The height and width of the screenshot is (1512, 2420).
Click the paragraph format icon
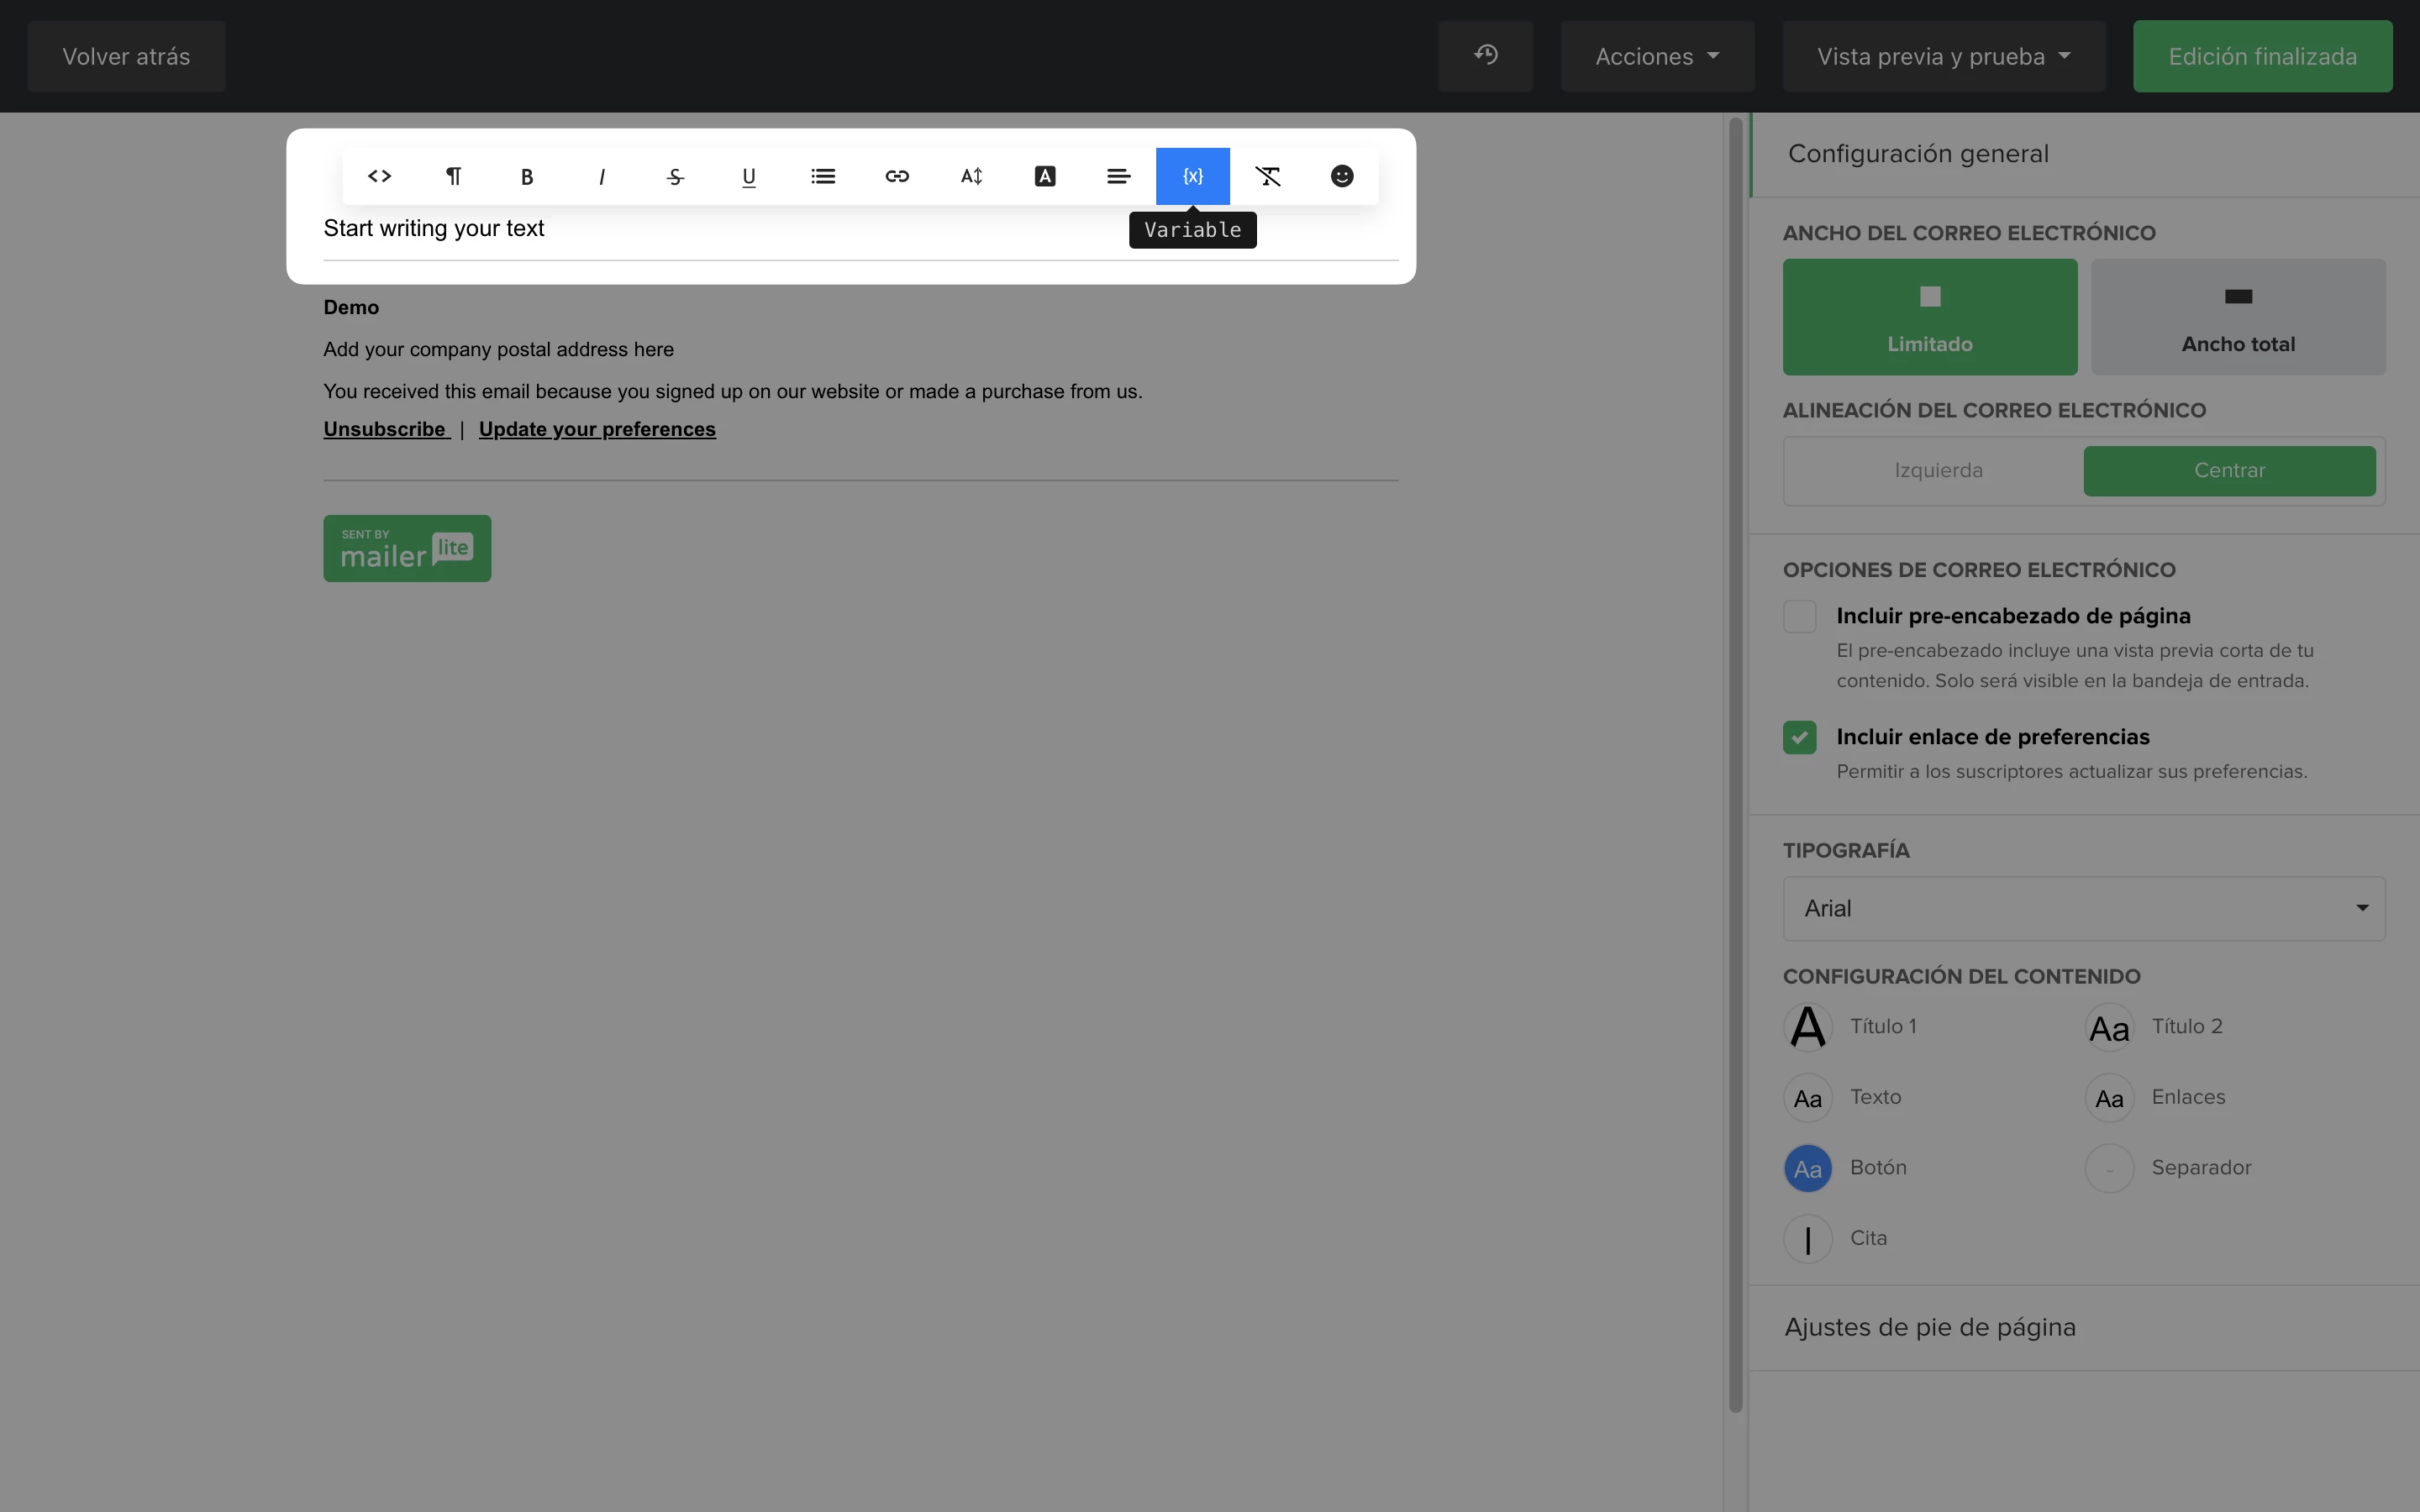click(453, 176)
